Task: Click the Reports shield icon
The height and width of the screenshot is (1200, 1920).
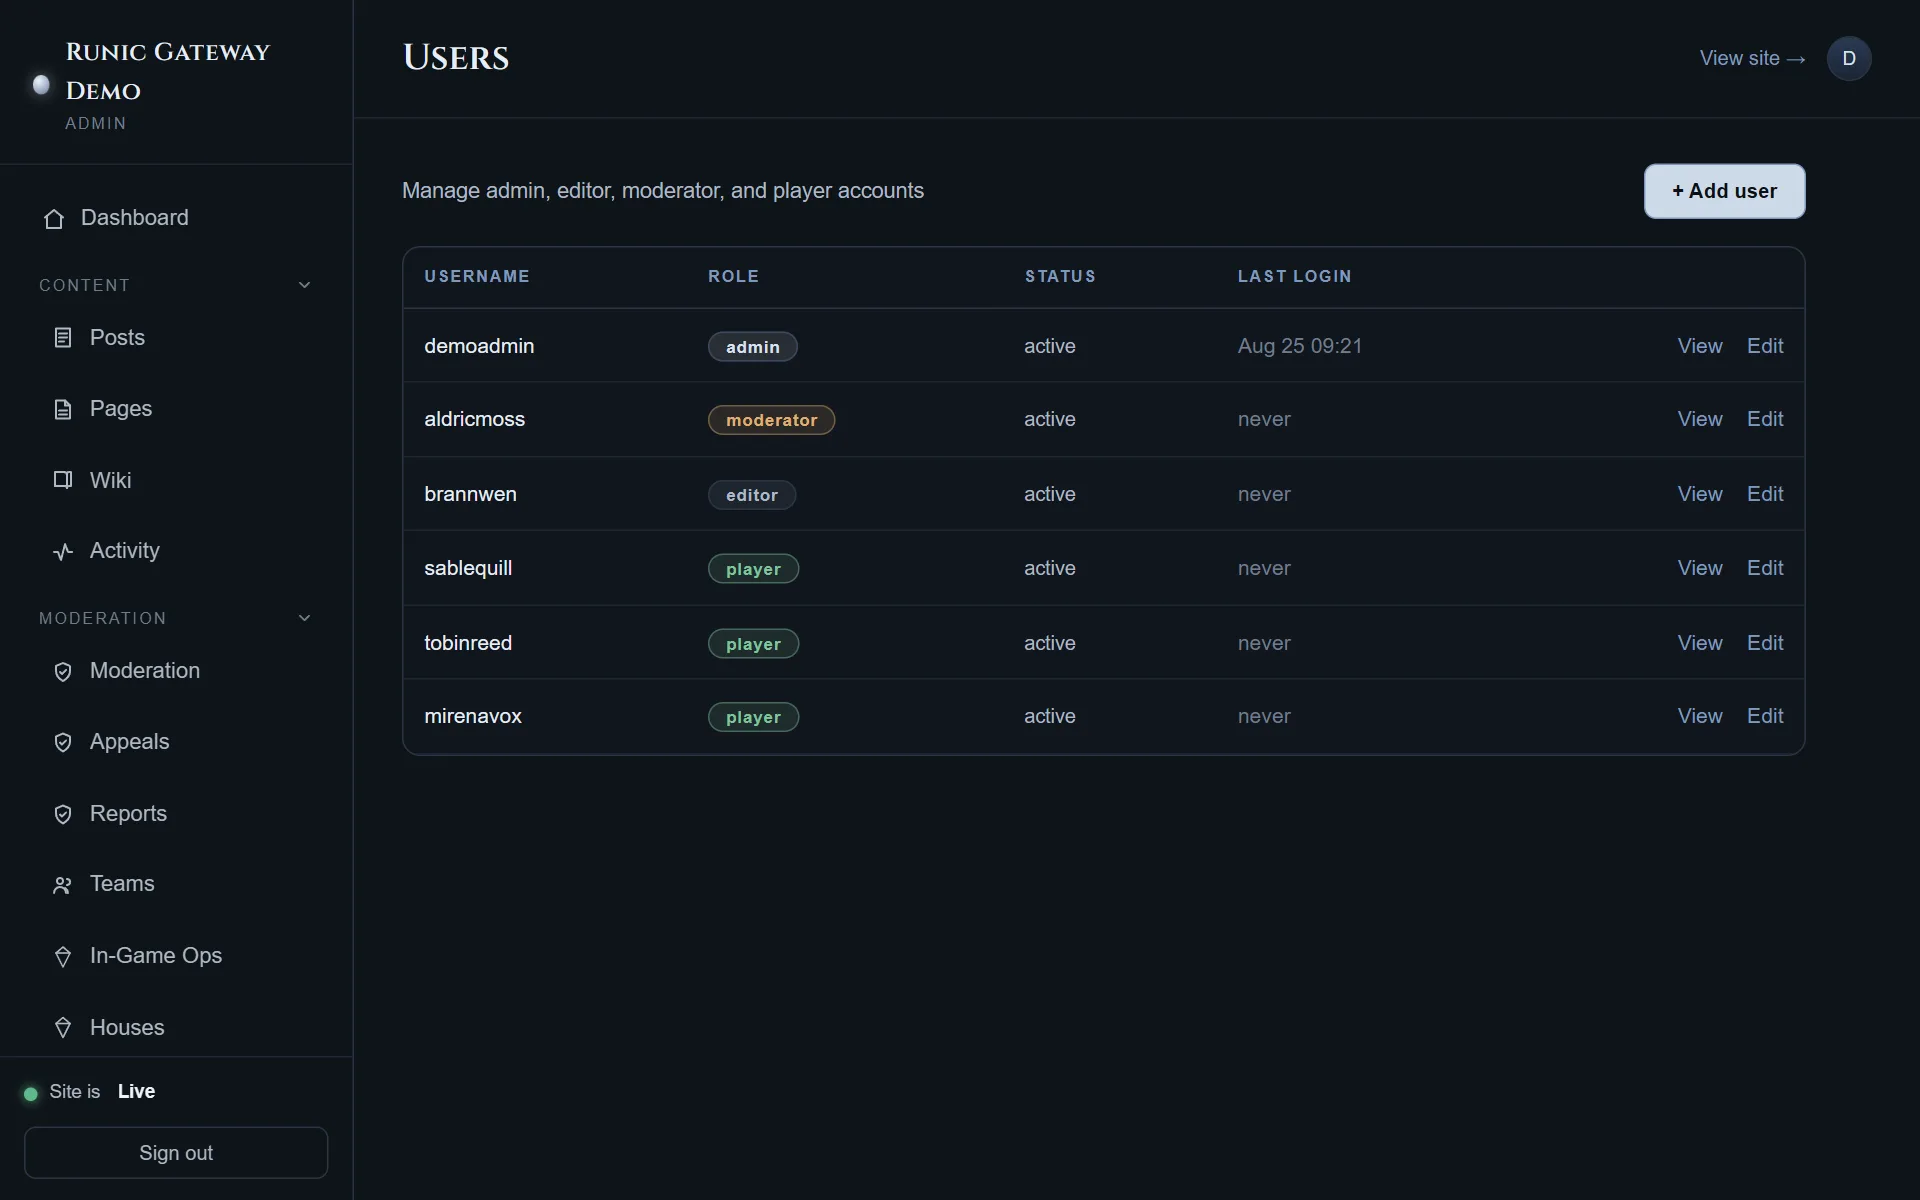Action: tap(63, 814)
